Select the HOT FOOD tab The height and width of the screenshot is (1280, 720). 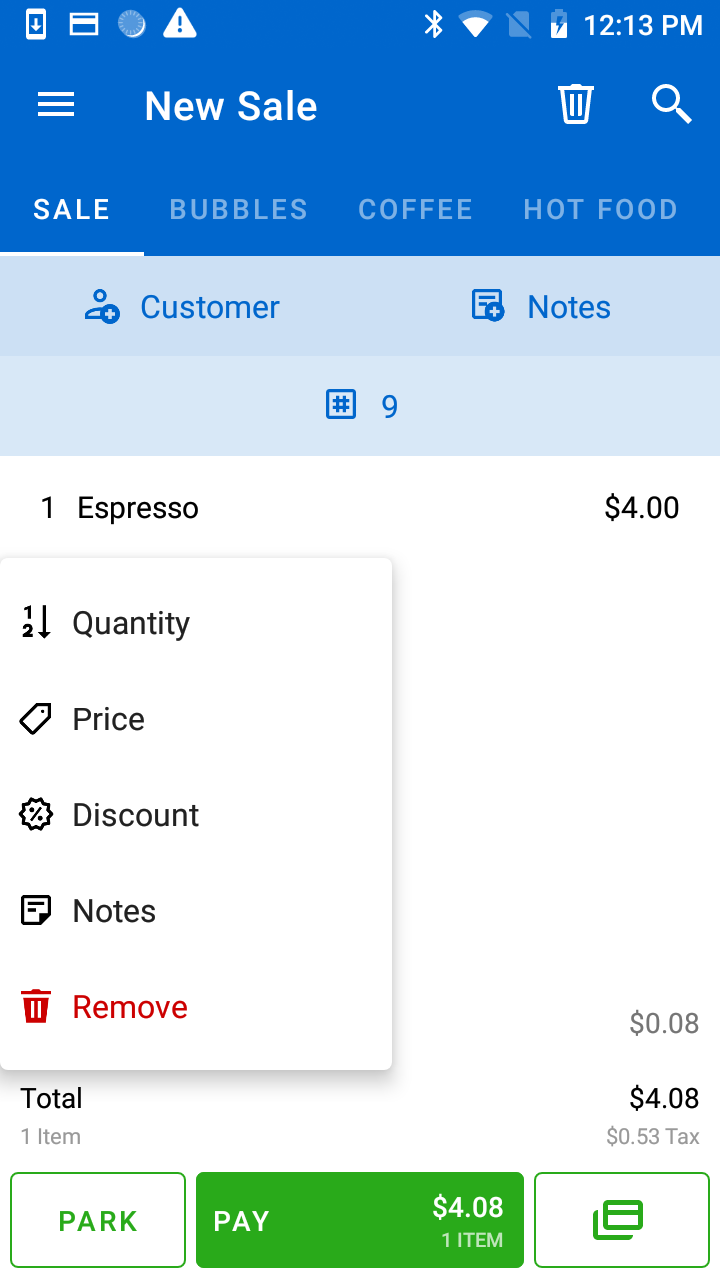click(x=600, y=209)
